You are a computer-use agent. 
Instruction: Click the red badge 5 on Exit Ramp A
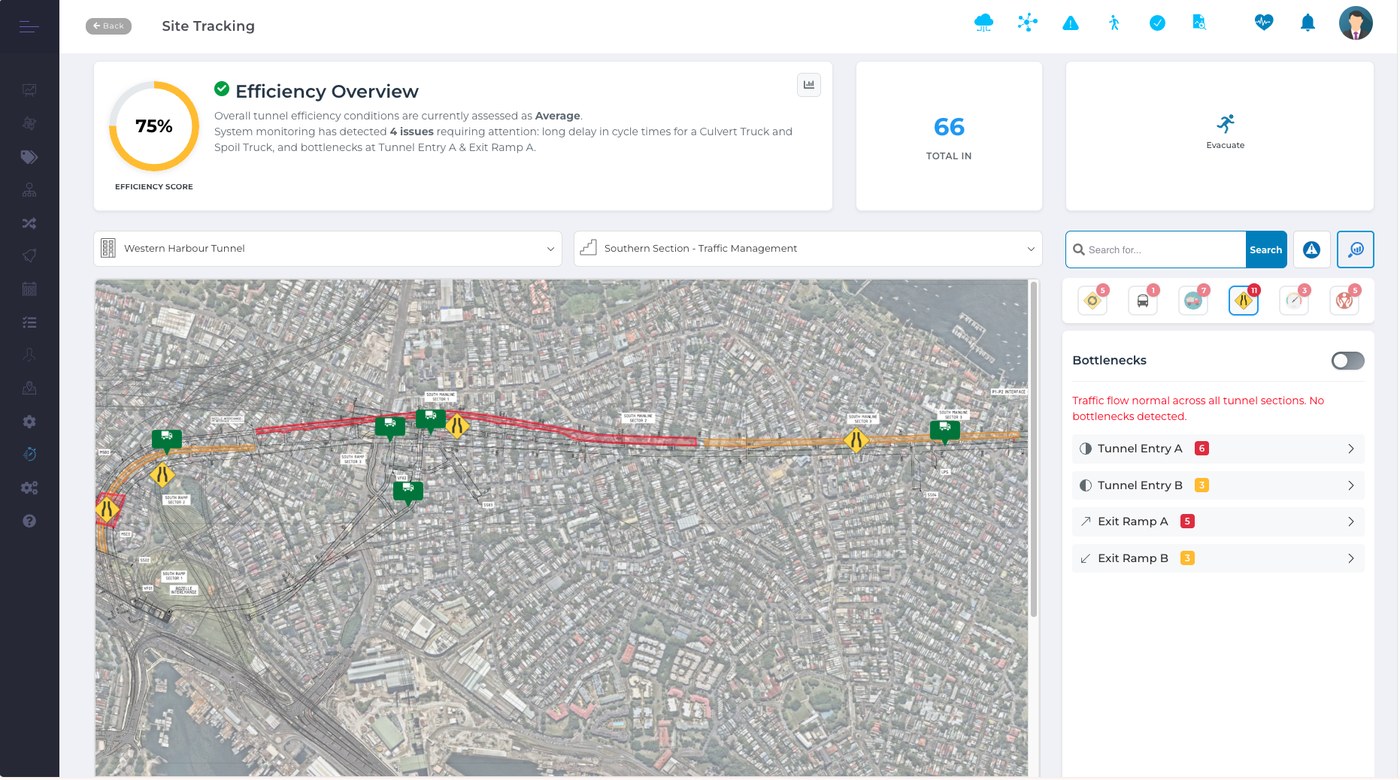tap(1187, 521)
